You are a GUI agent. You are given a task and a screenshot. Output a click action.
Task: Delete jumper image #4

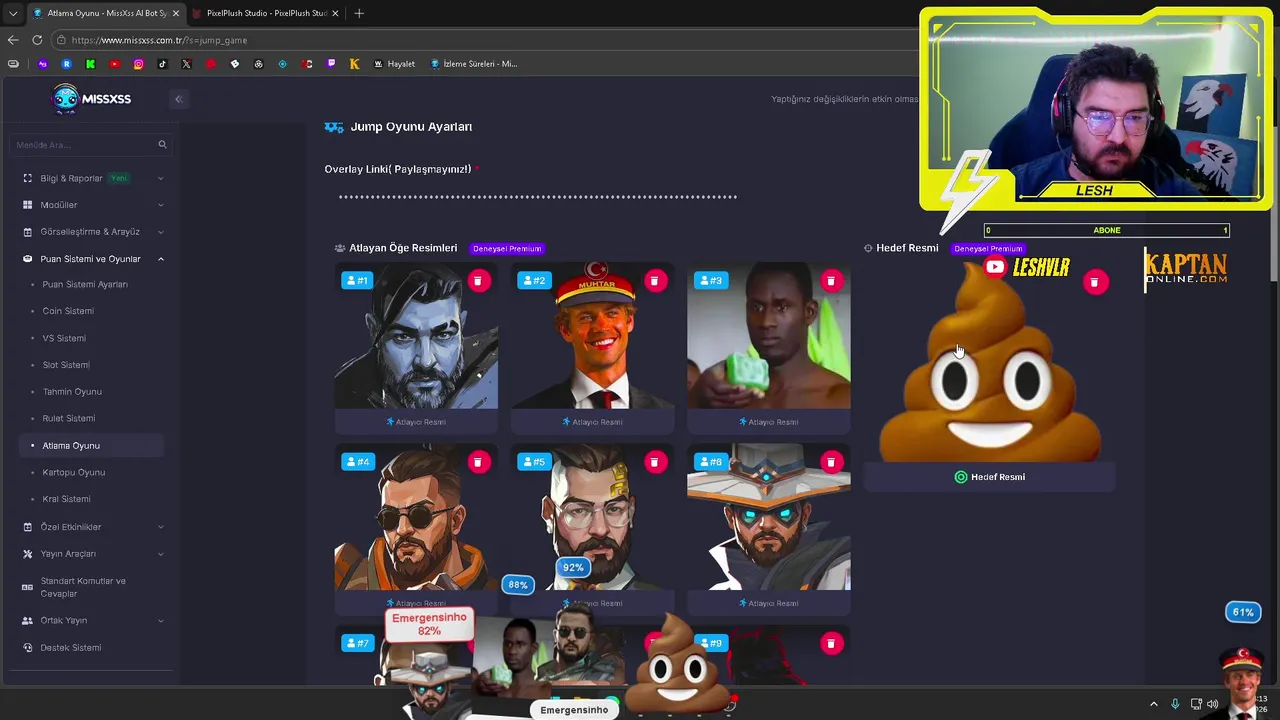tap(477, 462)
